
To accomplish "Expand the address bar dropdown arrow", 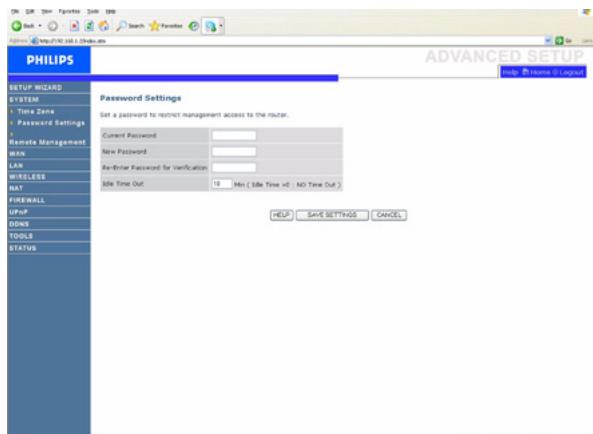I will (x=548, y=40).
